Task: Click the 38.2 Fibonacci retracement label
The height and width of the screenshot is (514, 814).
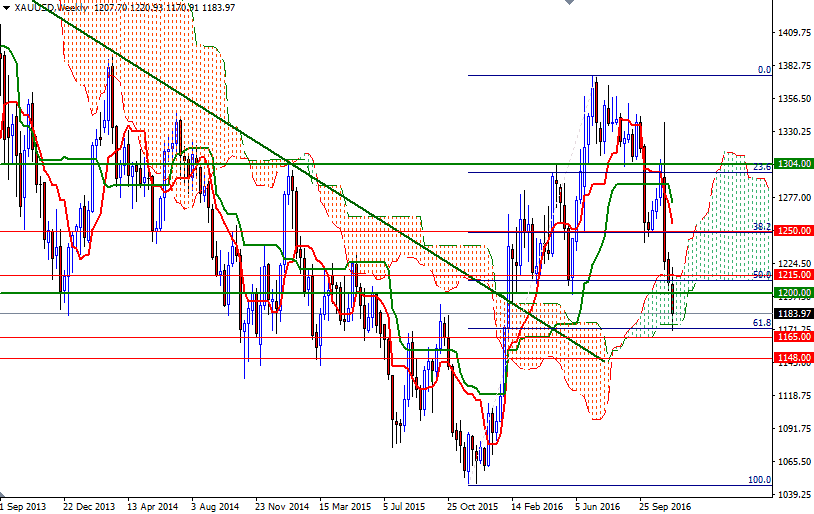Action: 761,227
